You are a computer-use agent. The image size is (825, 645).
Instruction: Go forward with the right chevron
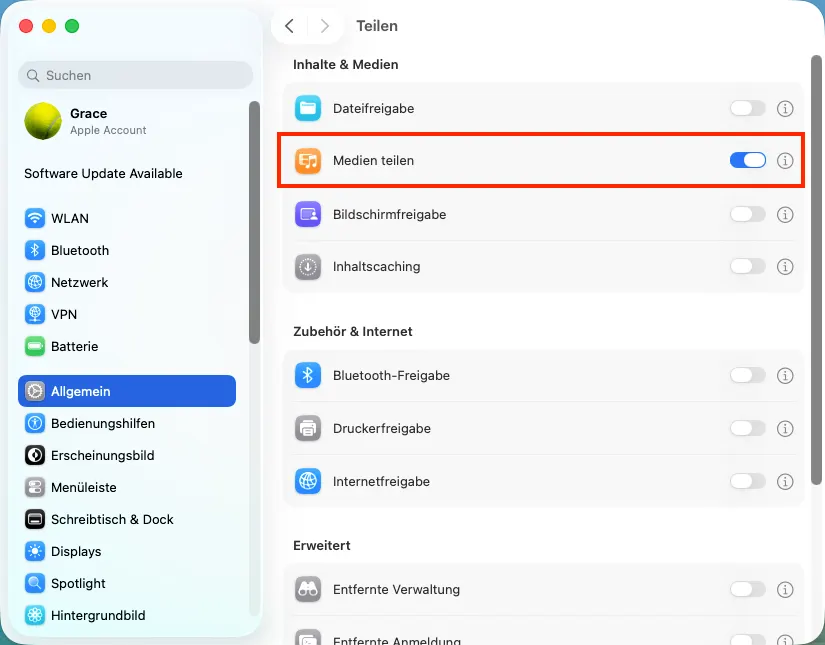click(325, 26)
